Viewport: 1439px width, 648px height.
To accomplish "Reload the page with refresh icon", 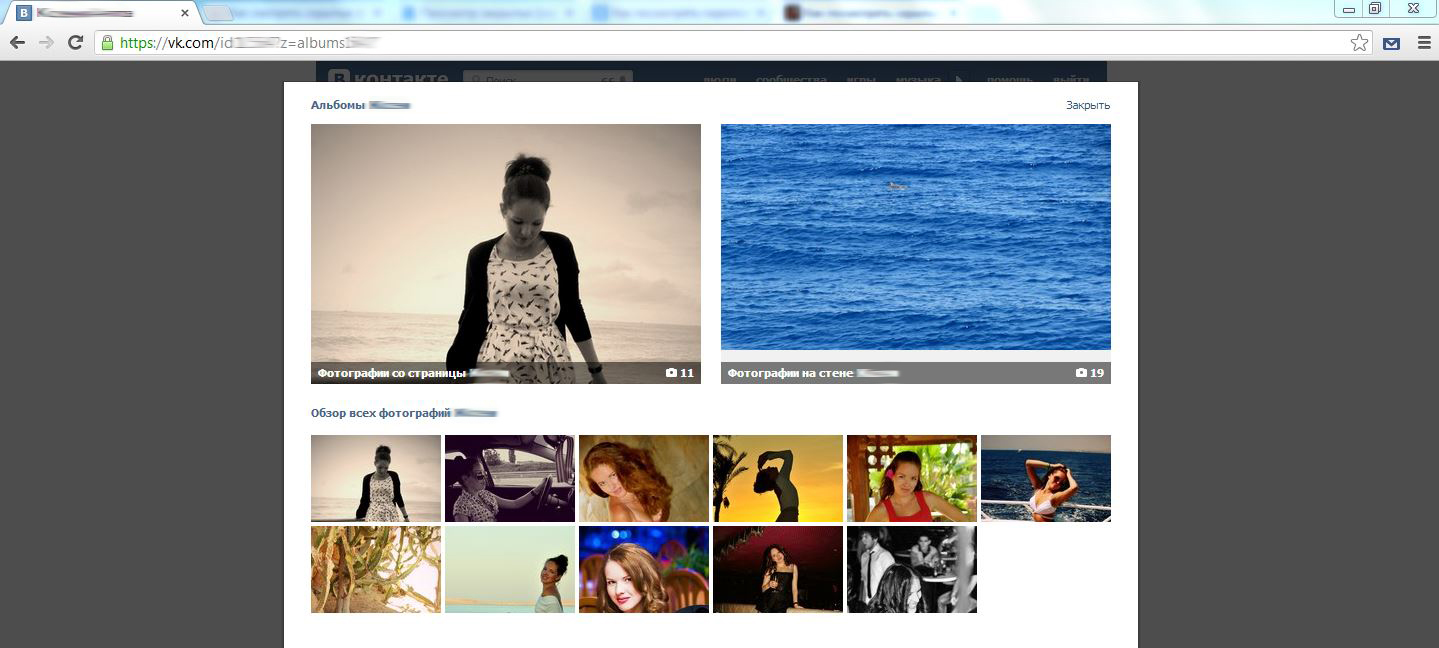I will (75, 43).
